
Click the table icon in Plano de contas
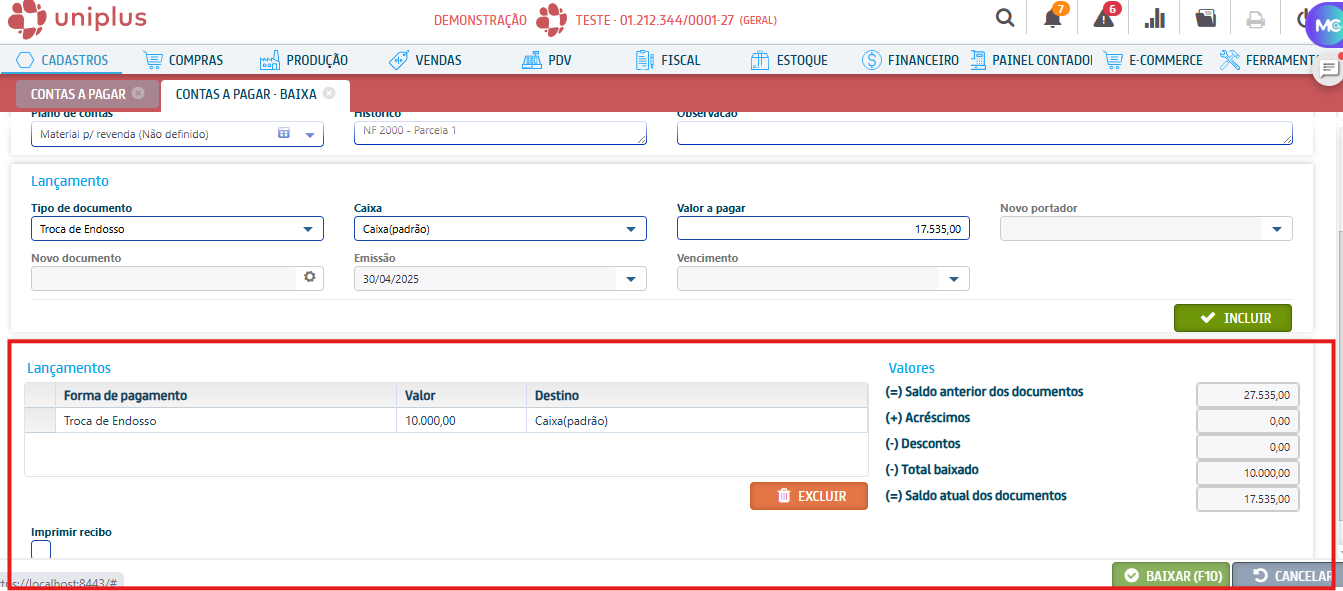click(283, 133)
